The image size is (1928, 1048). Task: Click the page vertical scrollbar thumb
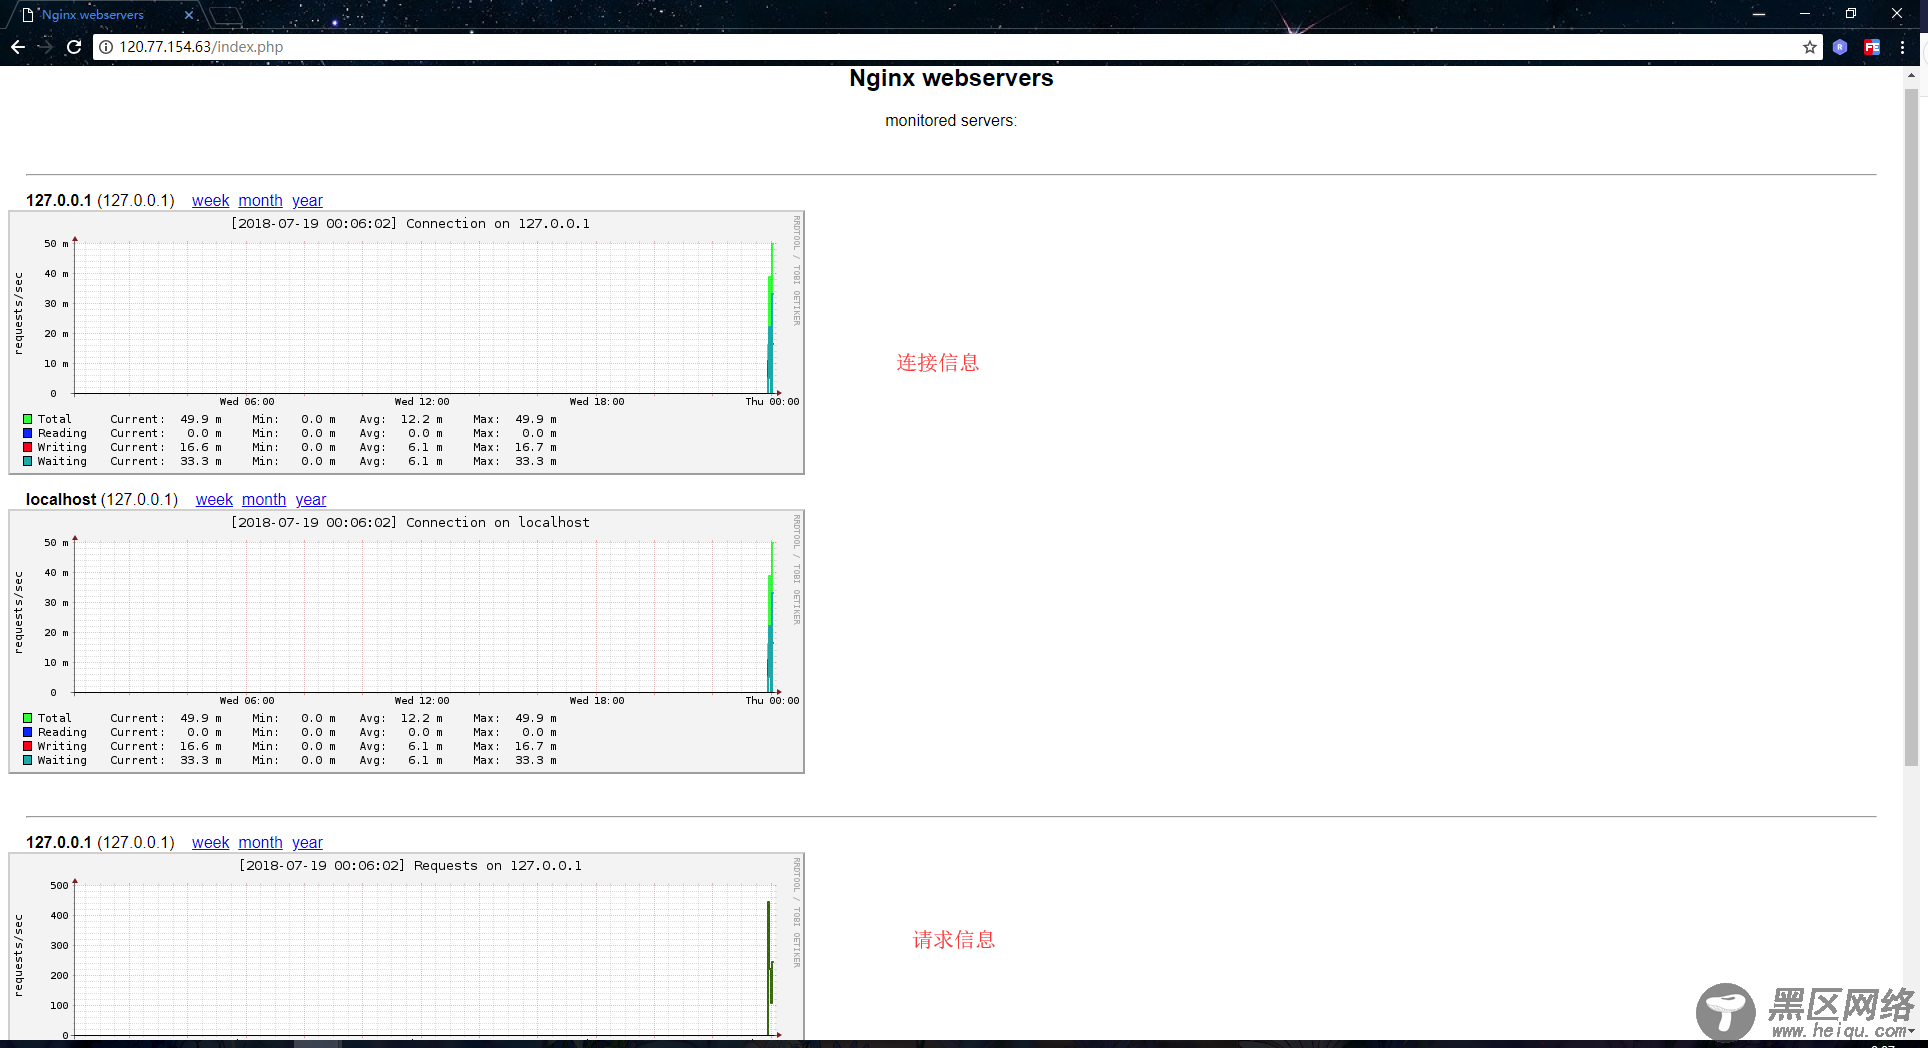click(1911, 427)
